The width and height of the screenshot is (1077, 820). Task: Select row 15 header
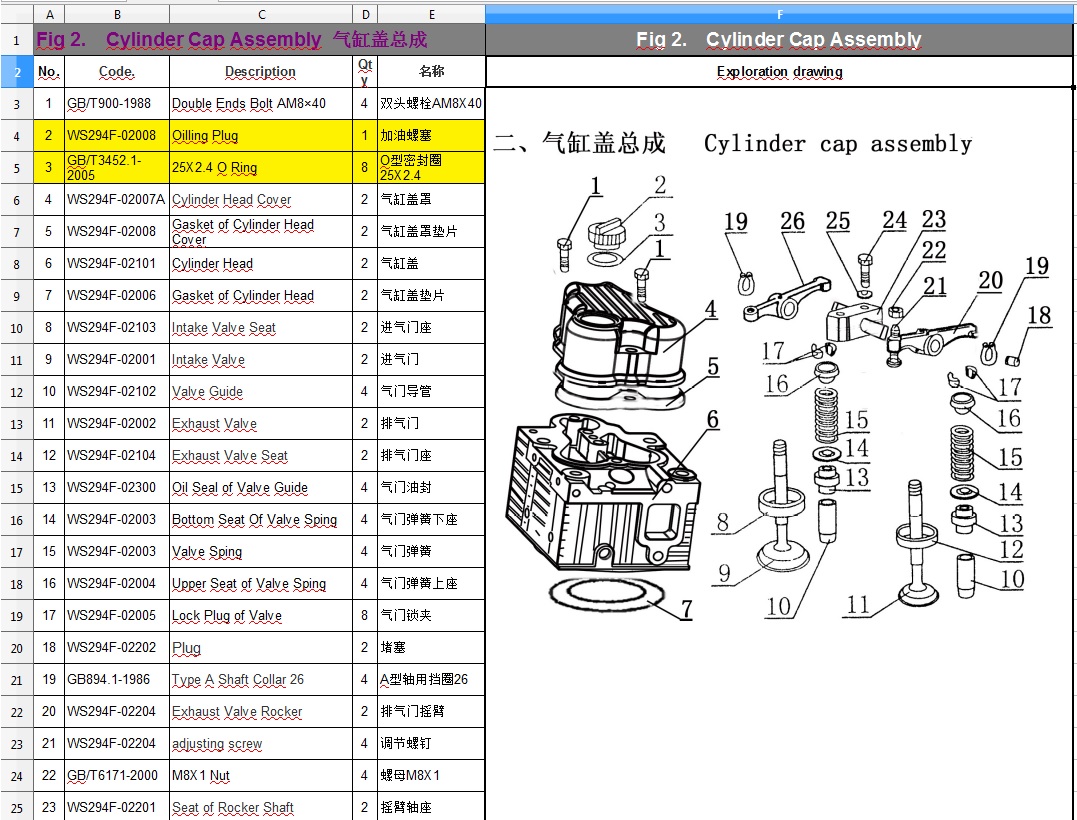[16, 488]
